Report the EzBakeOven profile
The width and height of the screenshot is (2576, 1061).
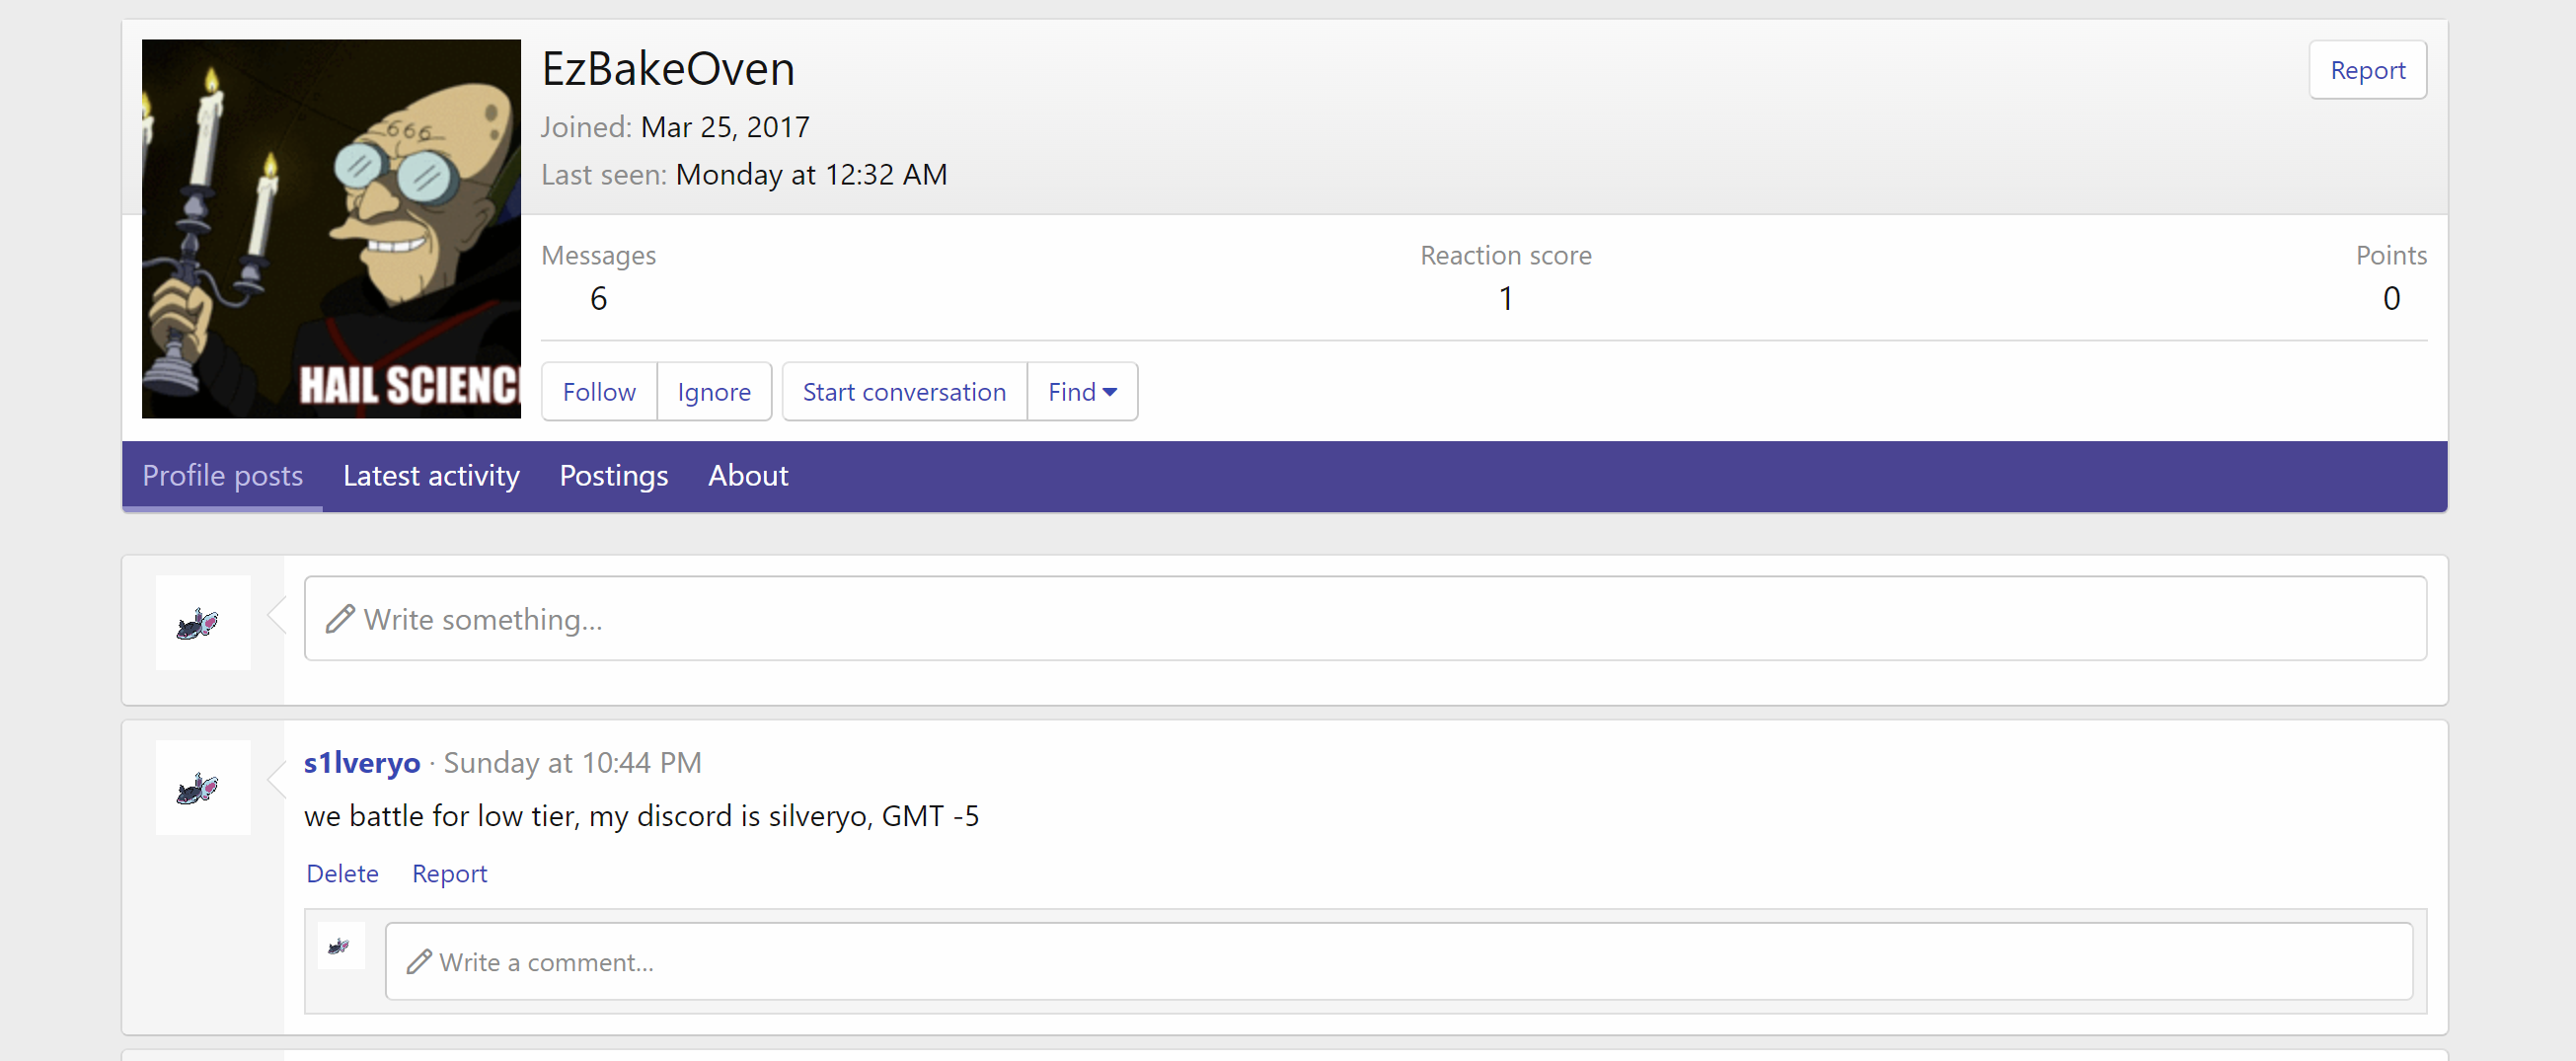click(x=2366, y=70)
